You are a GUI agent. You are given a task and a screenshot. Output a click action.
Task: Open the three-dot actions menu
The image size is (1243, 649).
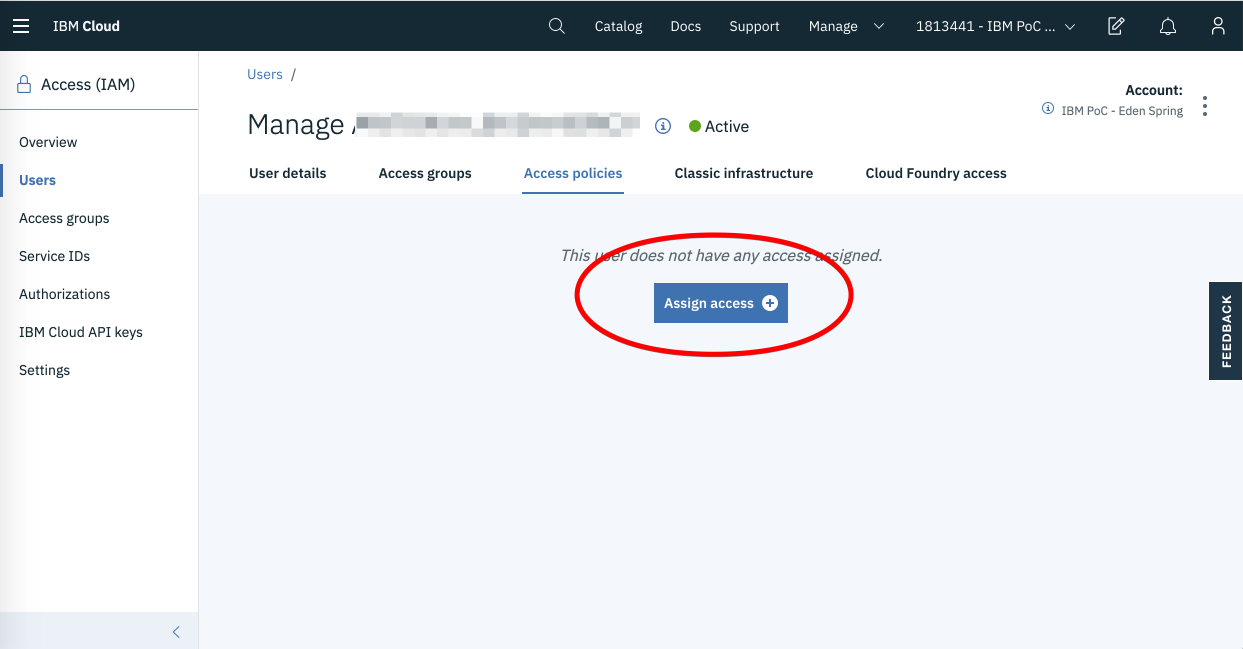tap(1205, 106)
